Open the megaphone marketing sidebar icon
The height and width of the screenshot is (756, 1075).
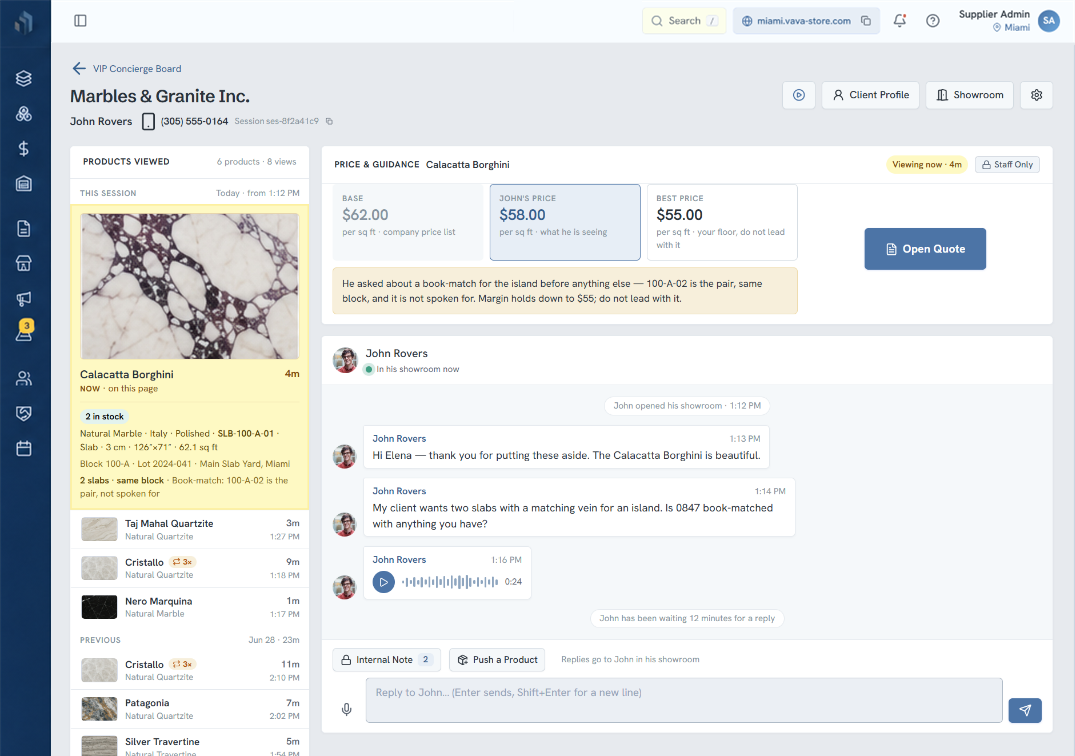click(24, 298)
